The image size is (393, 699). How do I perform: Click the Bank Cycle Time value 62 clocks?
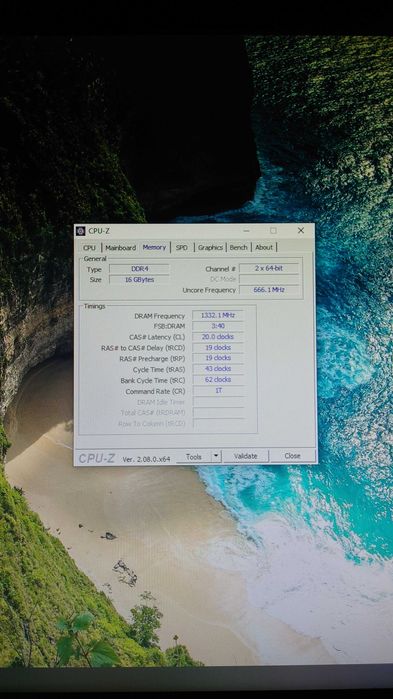point(218,380)
